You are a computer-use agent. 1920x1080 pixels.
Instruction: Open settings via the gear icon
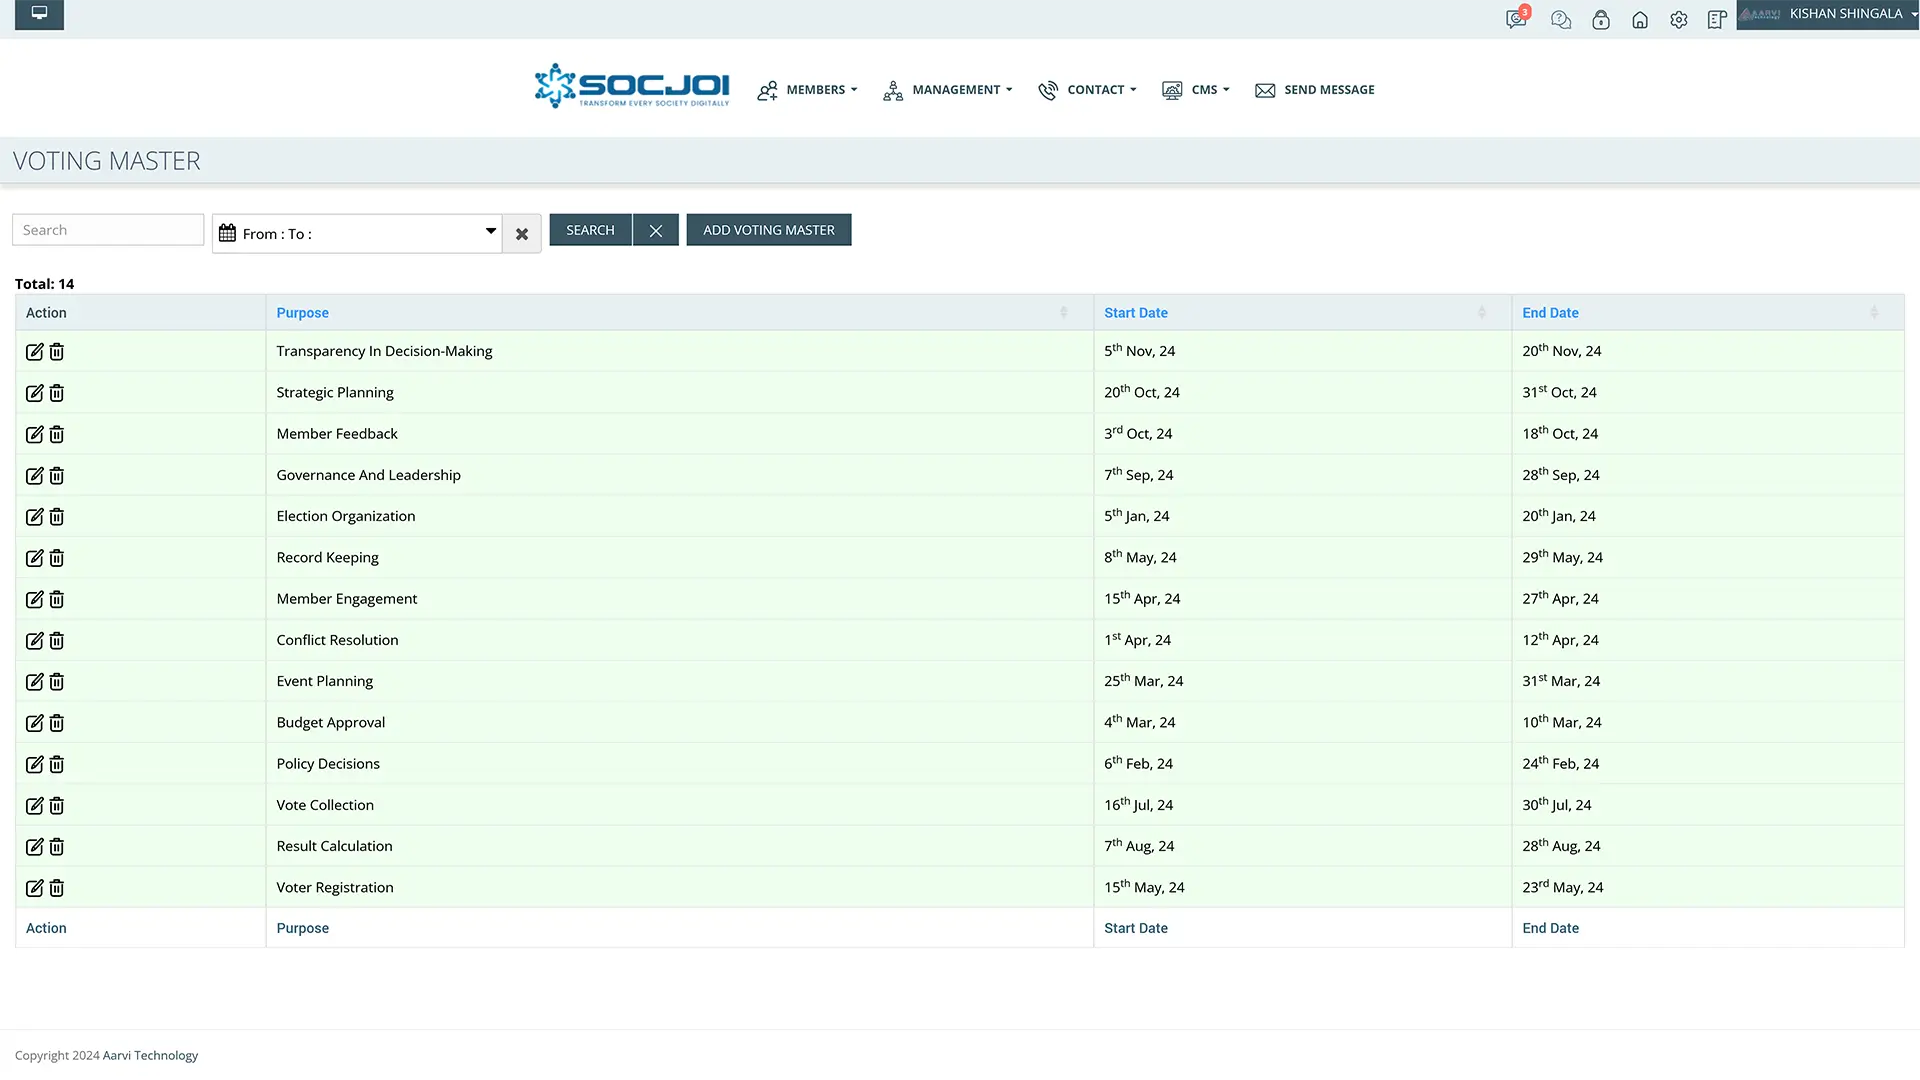[1678, 19]
